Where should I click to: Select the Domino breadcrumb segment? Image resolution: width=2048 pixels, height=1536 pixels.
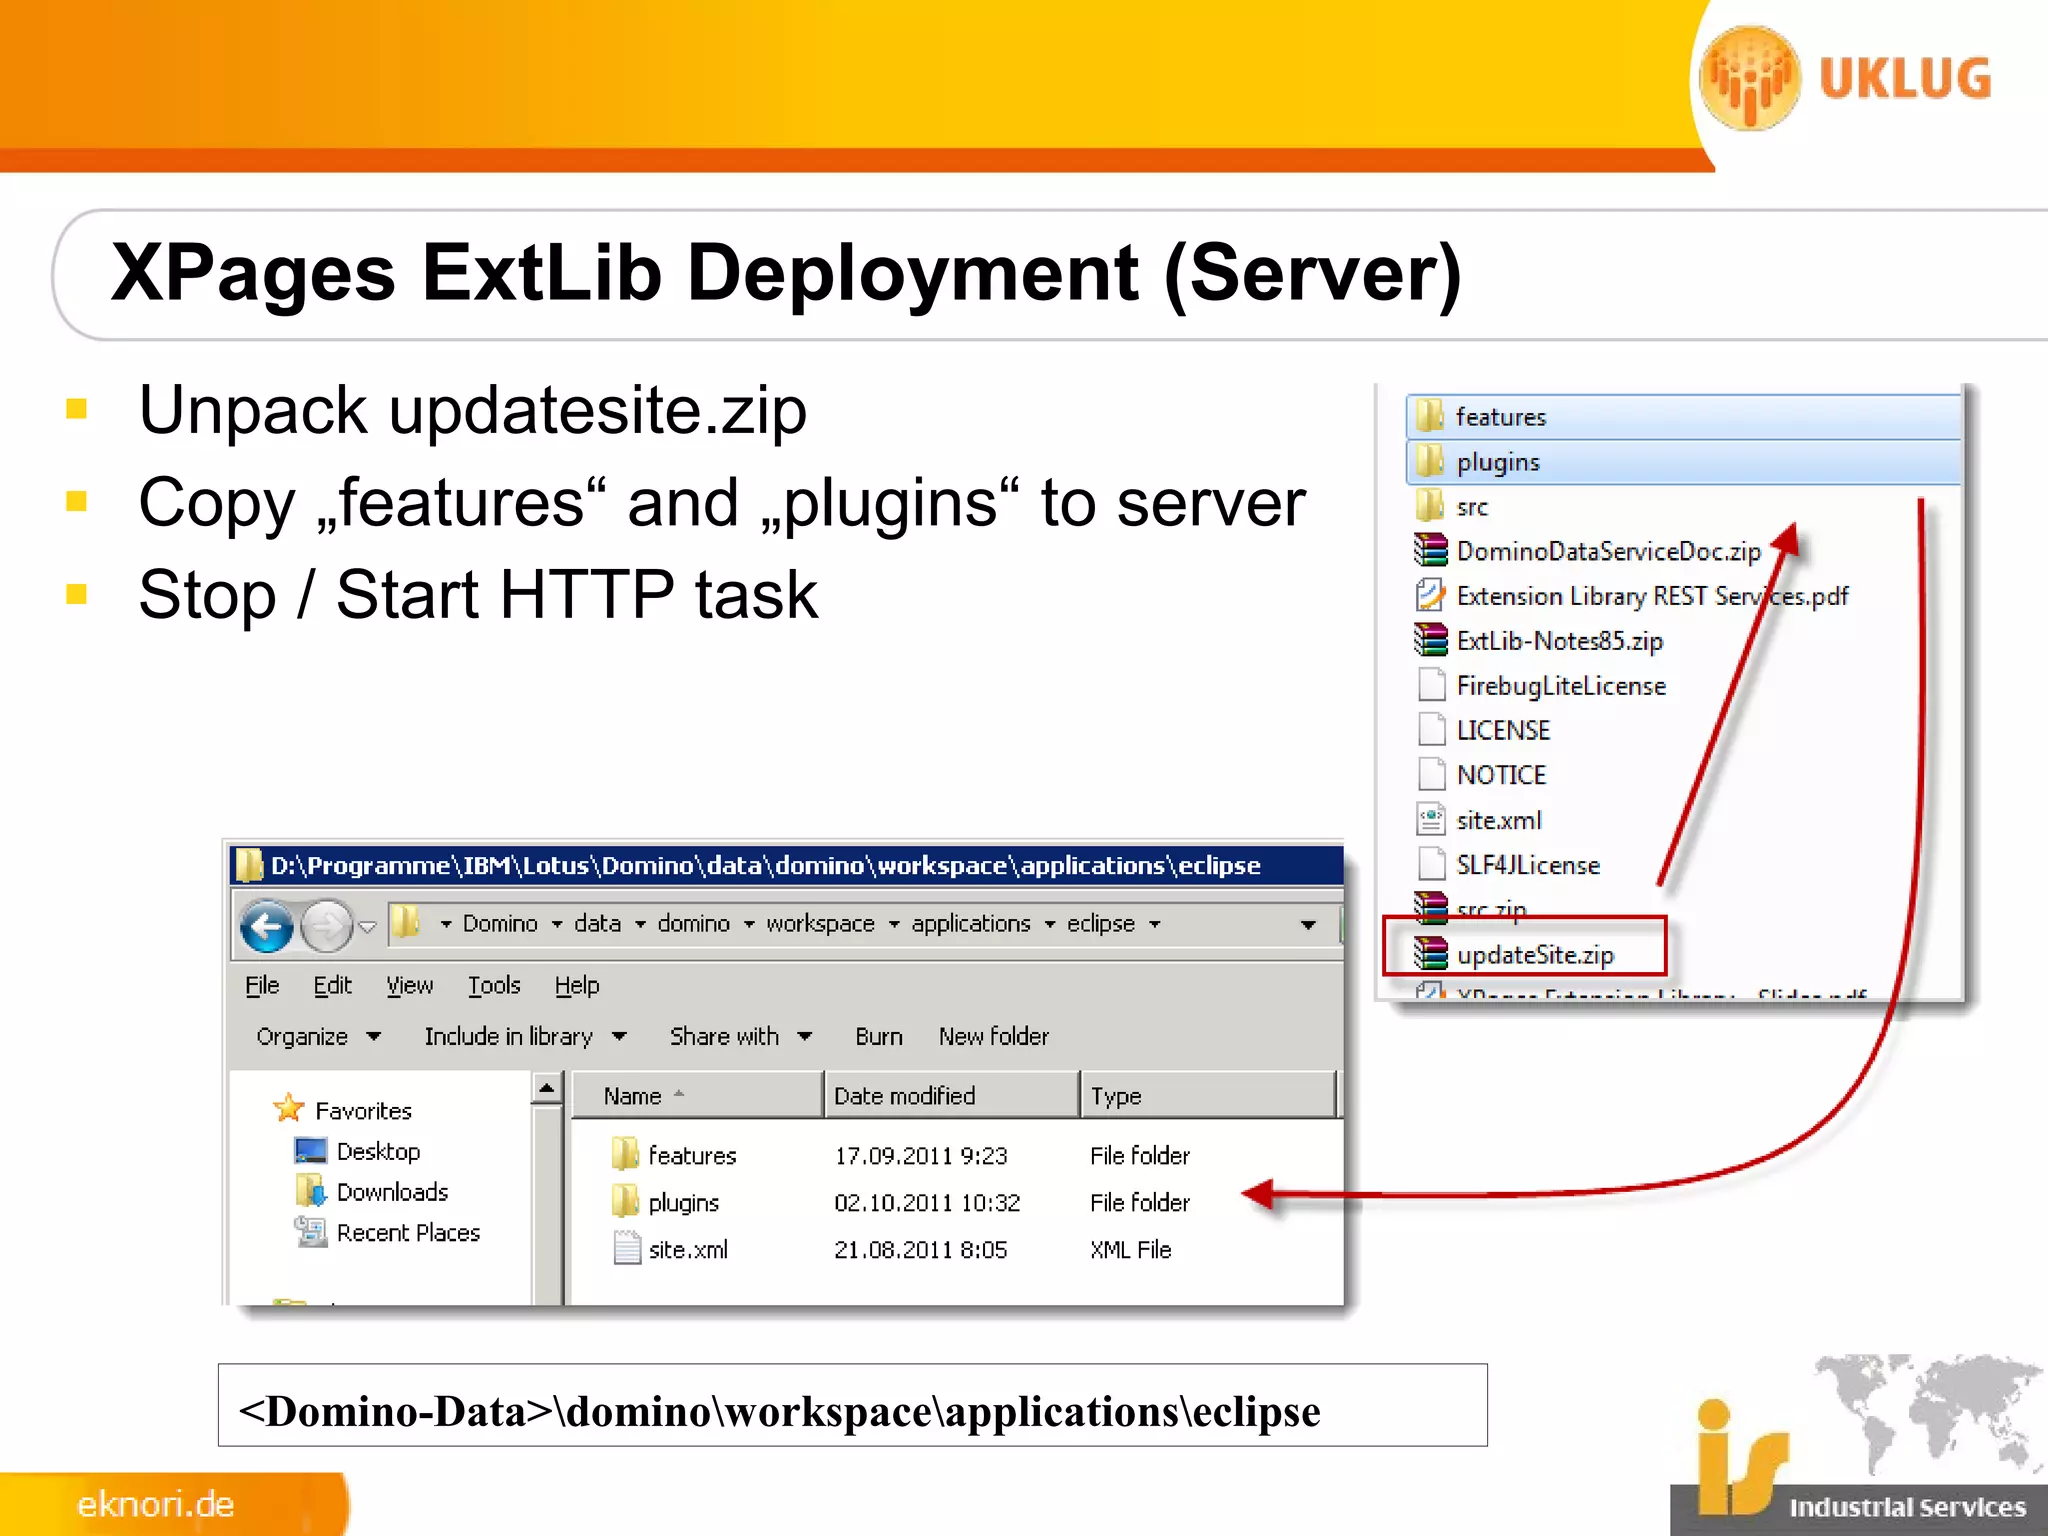(x=500, y=923)
